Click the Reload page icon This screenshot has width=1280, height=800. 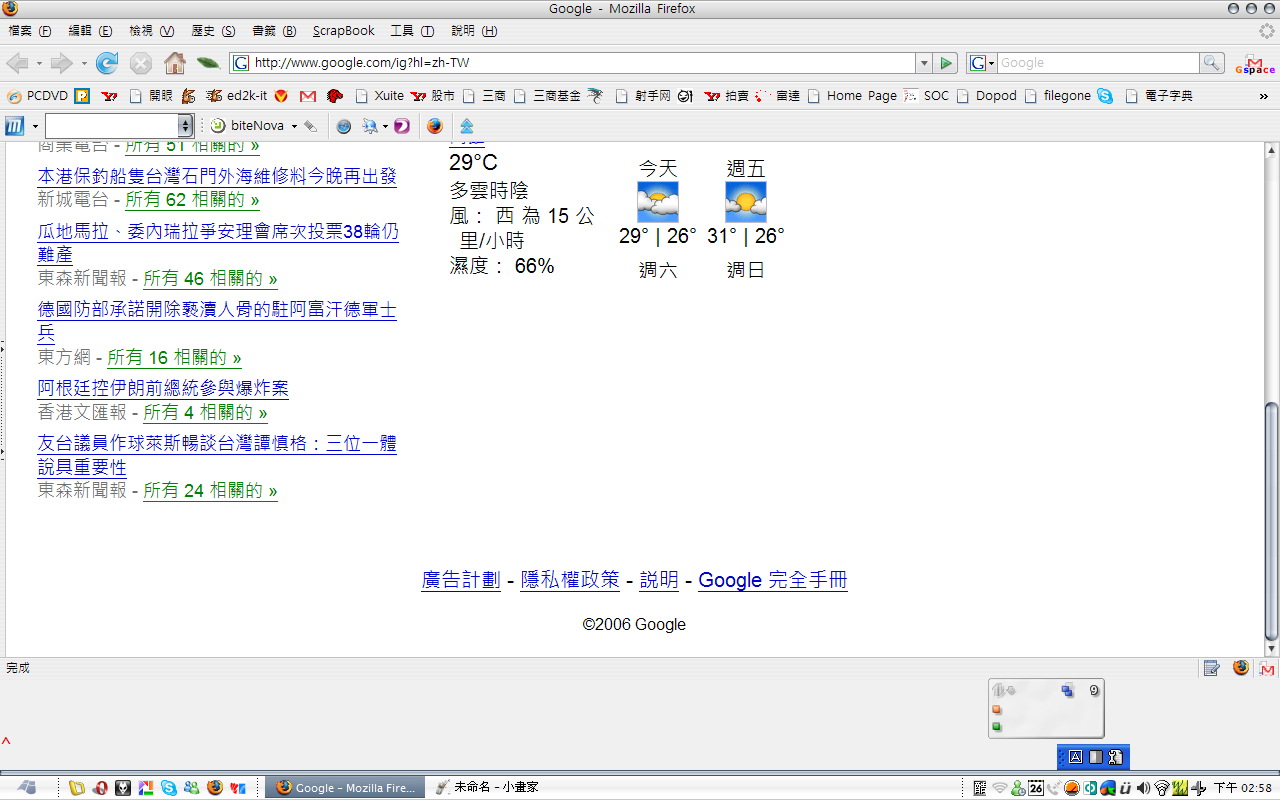(x=107, y=63)
